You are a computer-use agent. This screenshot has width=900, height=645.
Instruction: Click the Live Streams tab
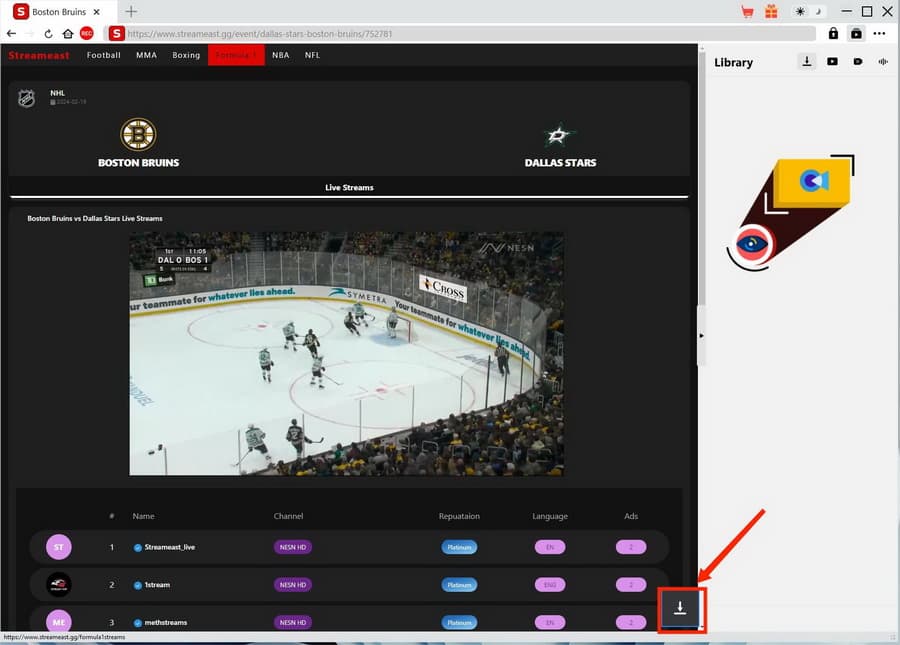[349, 187]
